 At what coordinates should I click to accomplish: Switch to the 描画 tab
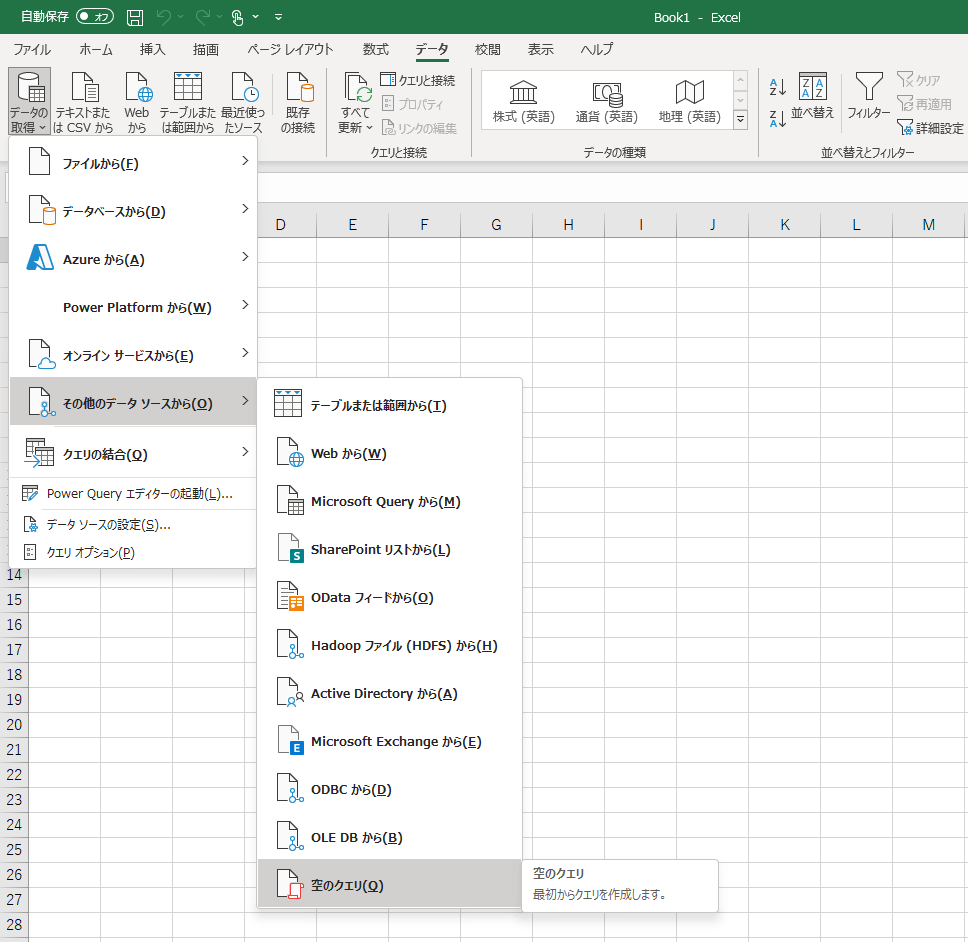pyautogui.click(x=206, y=49)
